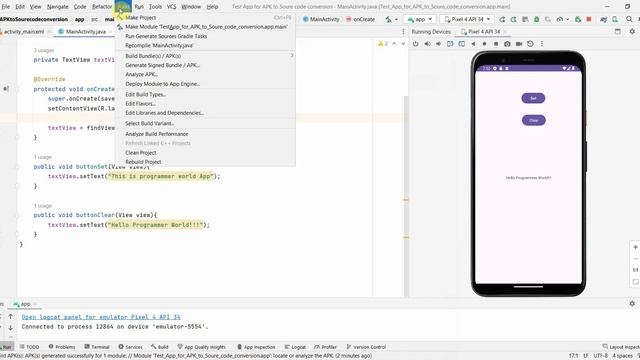
Task: Click the Debug app bug icon
Action: [536, 19]
